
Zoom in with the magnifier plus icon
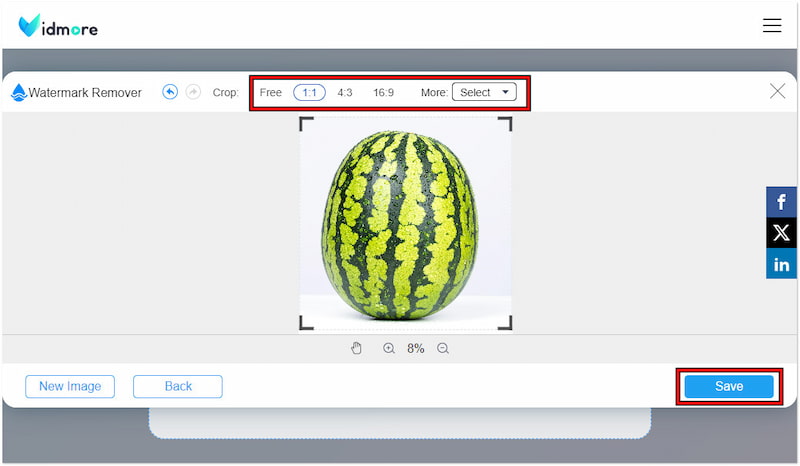[x=389, y=349]
